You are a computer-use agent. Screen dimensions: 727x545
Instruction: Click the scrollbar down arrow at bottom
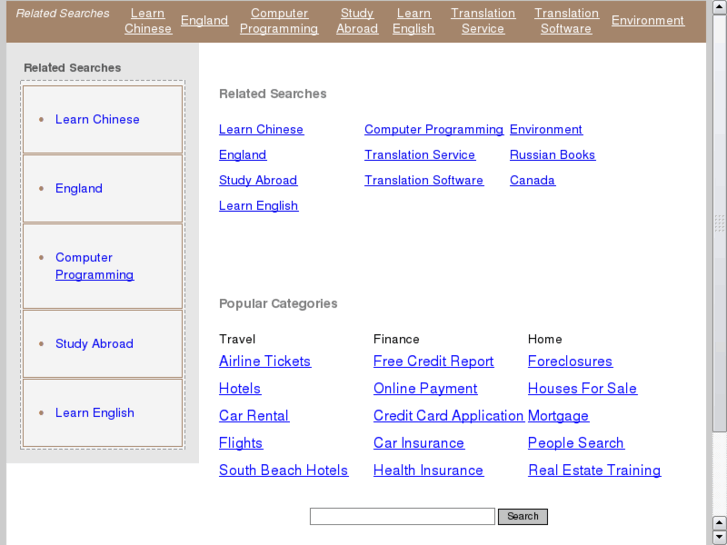coord(719,537)
